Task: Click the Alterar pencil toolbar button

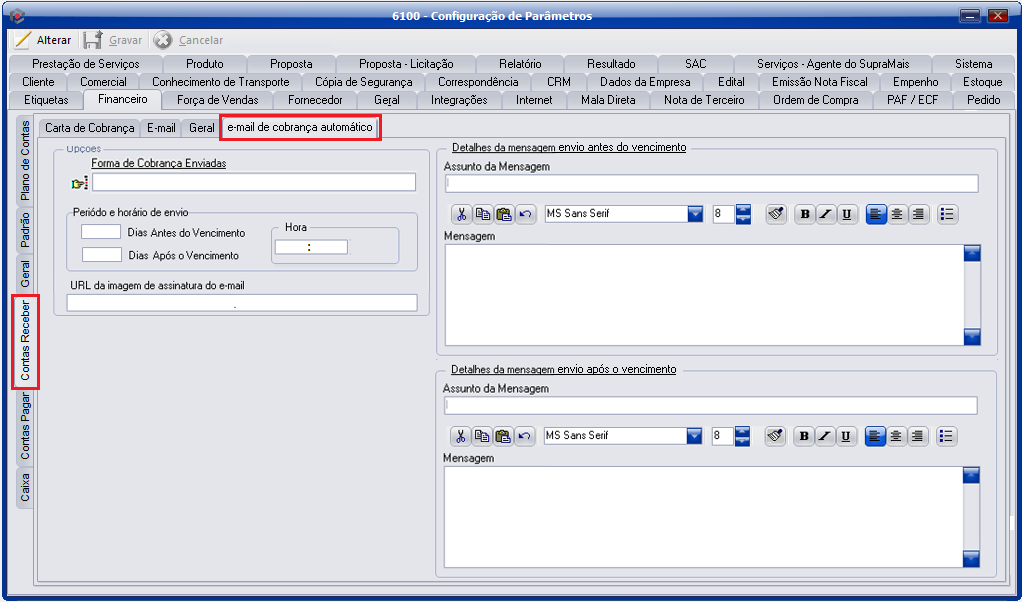Action: [x=43, y=40]
